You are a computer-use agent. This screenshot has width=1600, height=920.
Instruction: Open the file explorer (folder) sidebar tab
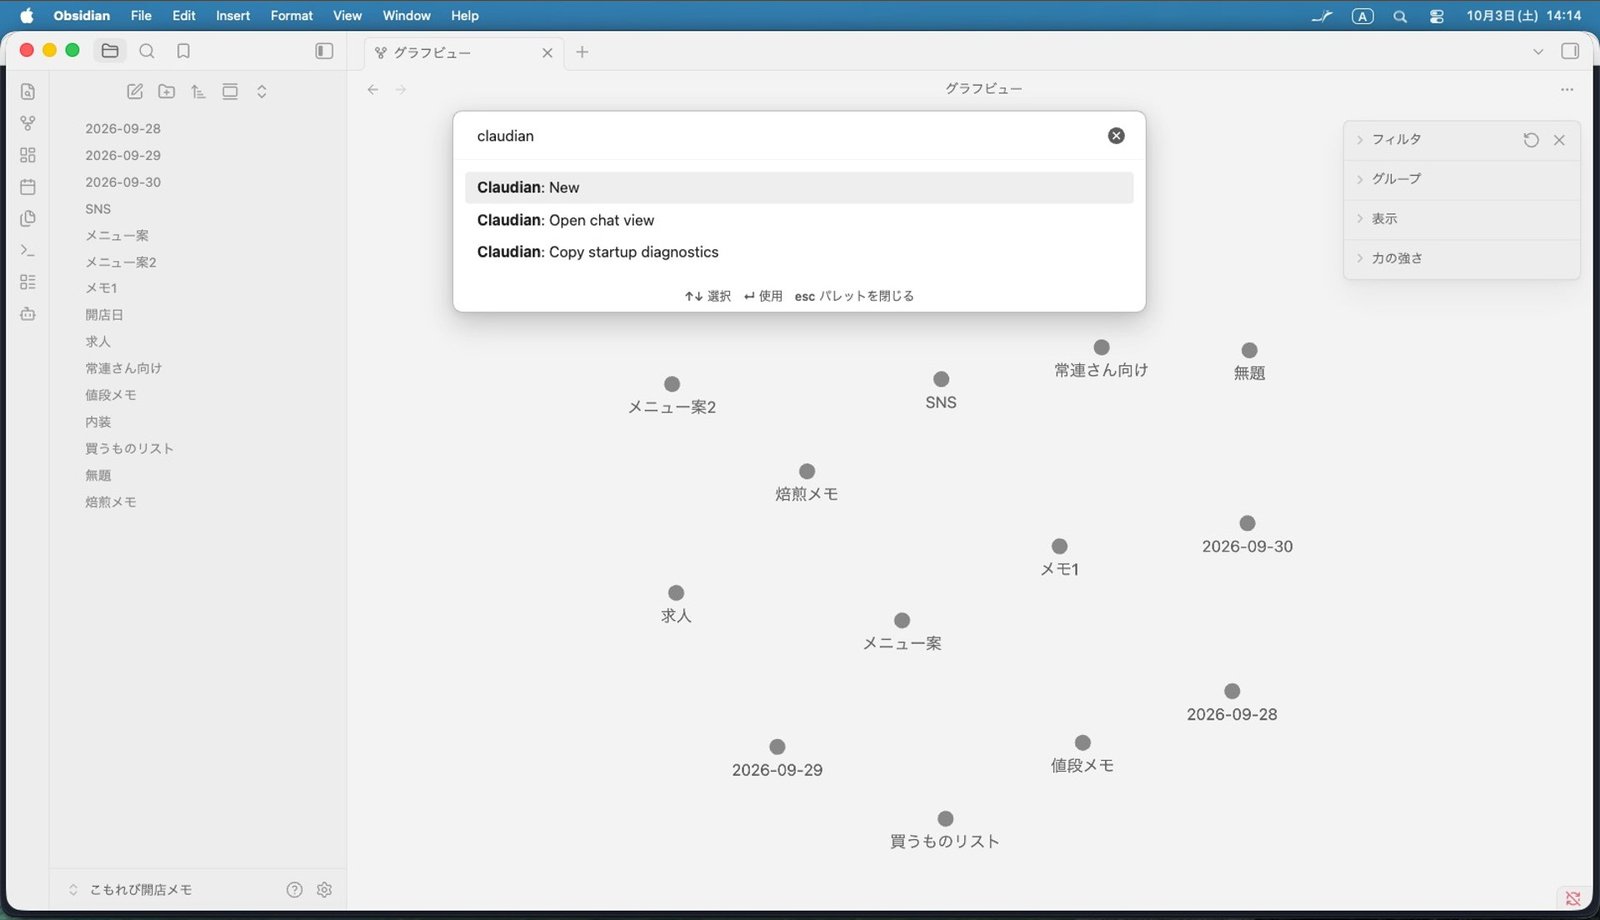(110, 51)
